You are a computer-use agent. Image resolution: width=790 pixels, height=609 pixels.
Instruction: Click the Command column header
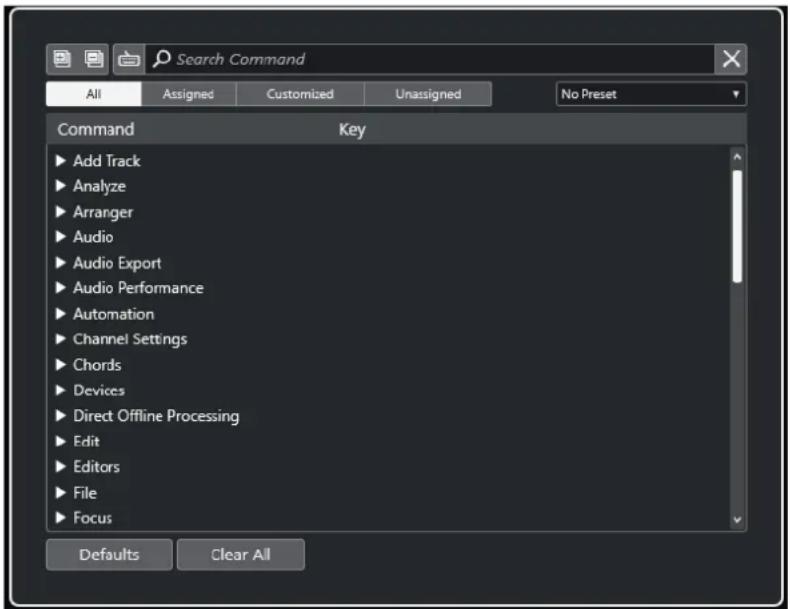point(96,129)
